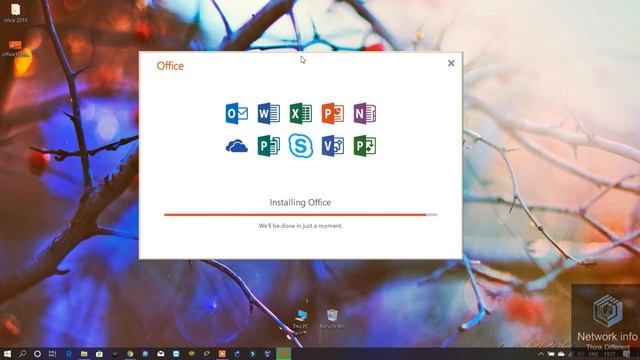Viewport: 640px width, 360px height.
Task: Open Cortana from the taskbar
Action: click(x=37, y=353)
